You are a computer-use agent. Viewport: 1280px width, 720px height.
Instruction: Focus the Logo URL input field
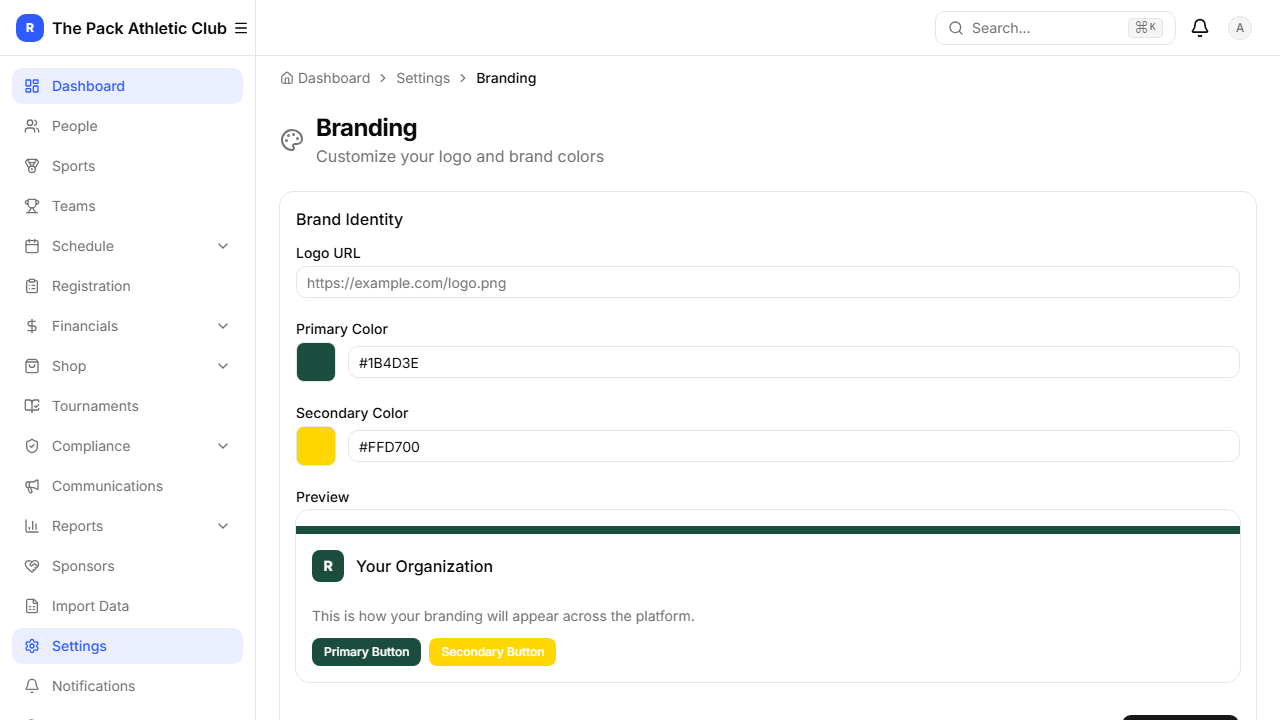(768, 282)
